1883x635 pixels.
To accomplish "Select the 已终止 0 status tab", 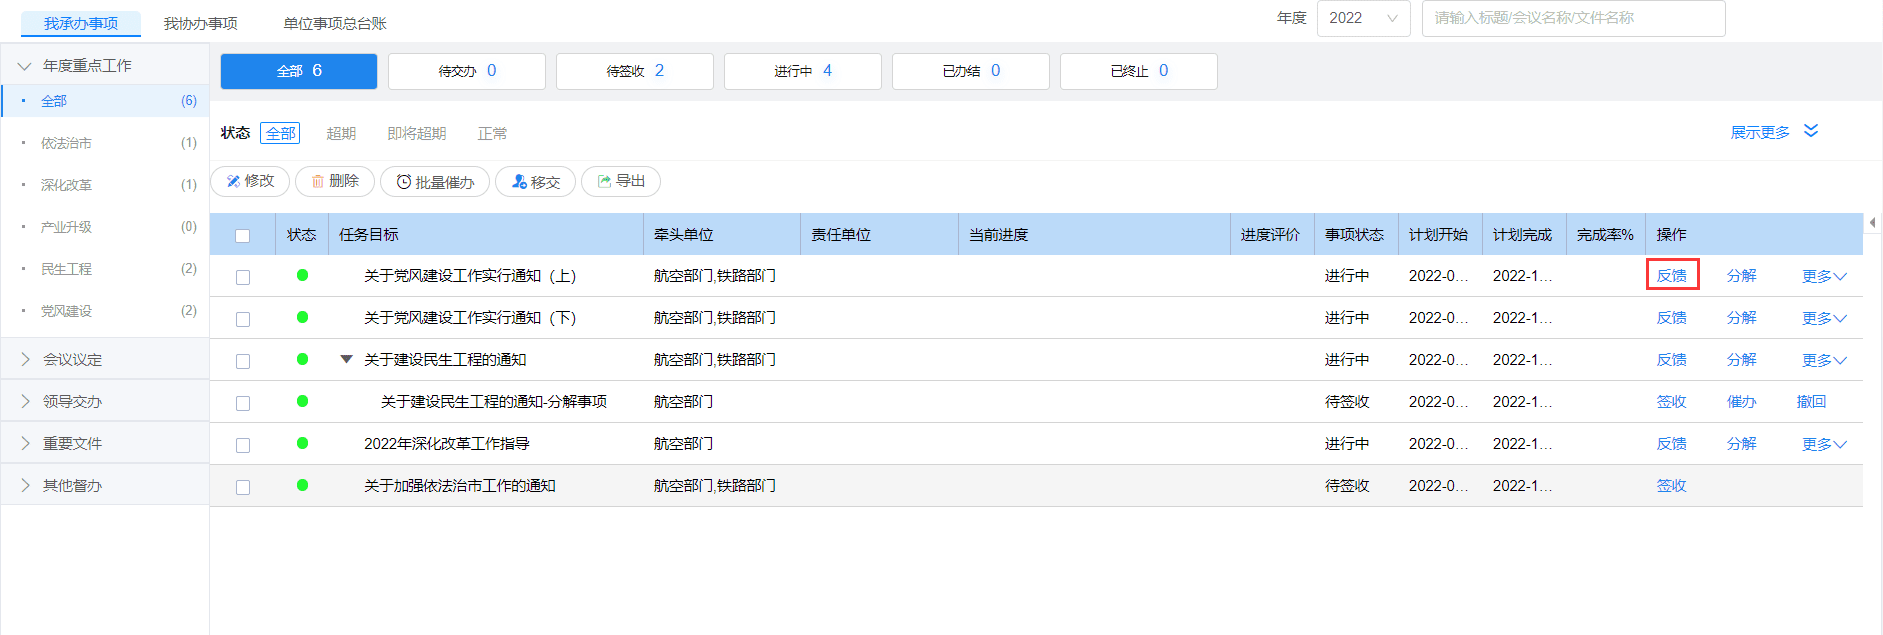I will point(1139,71).
